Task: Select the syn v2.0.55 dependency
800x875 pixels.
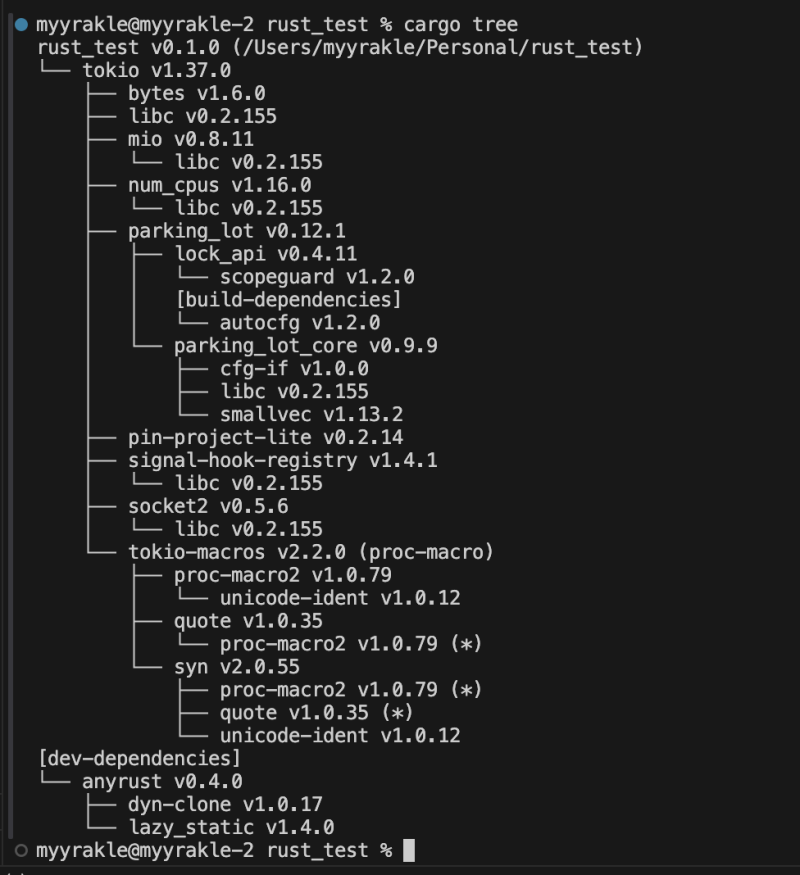Action: tap(237, 666)
